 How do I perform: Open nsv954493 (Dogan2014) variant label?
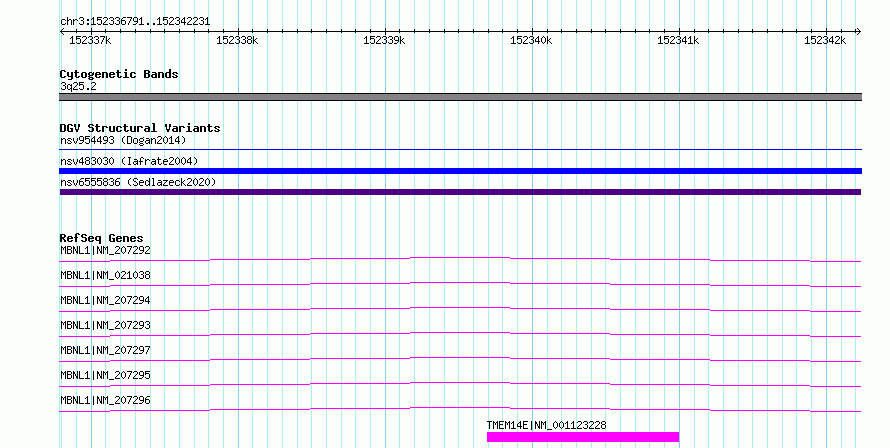point(123,140)
